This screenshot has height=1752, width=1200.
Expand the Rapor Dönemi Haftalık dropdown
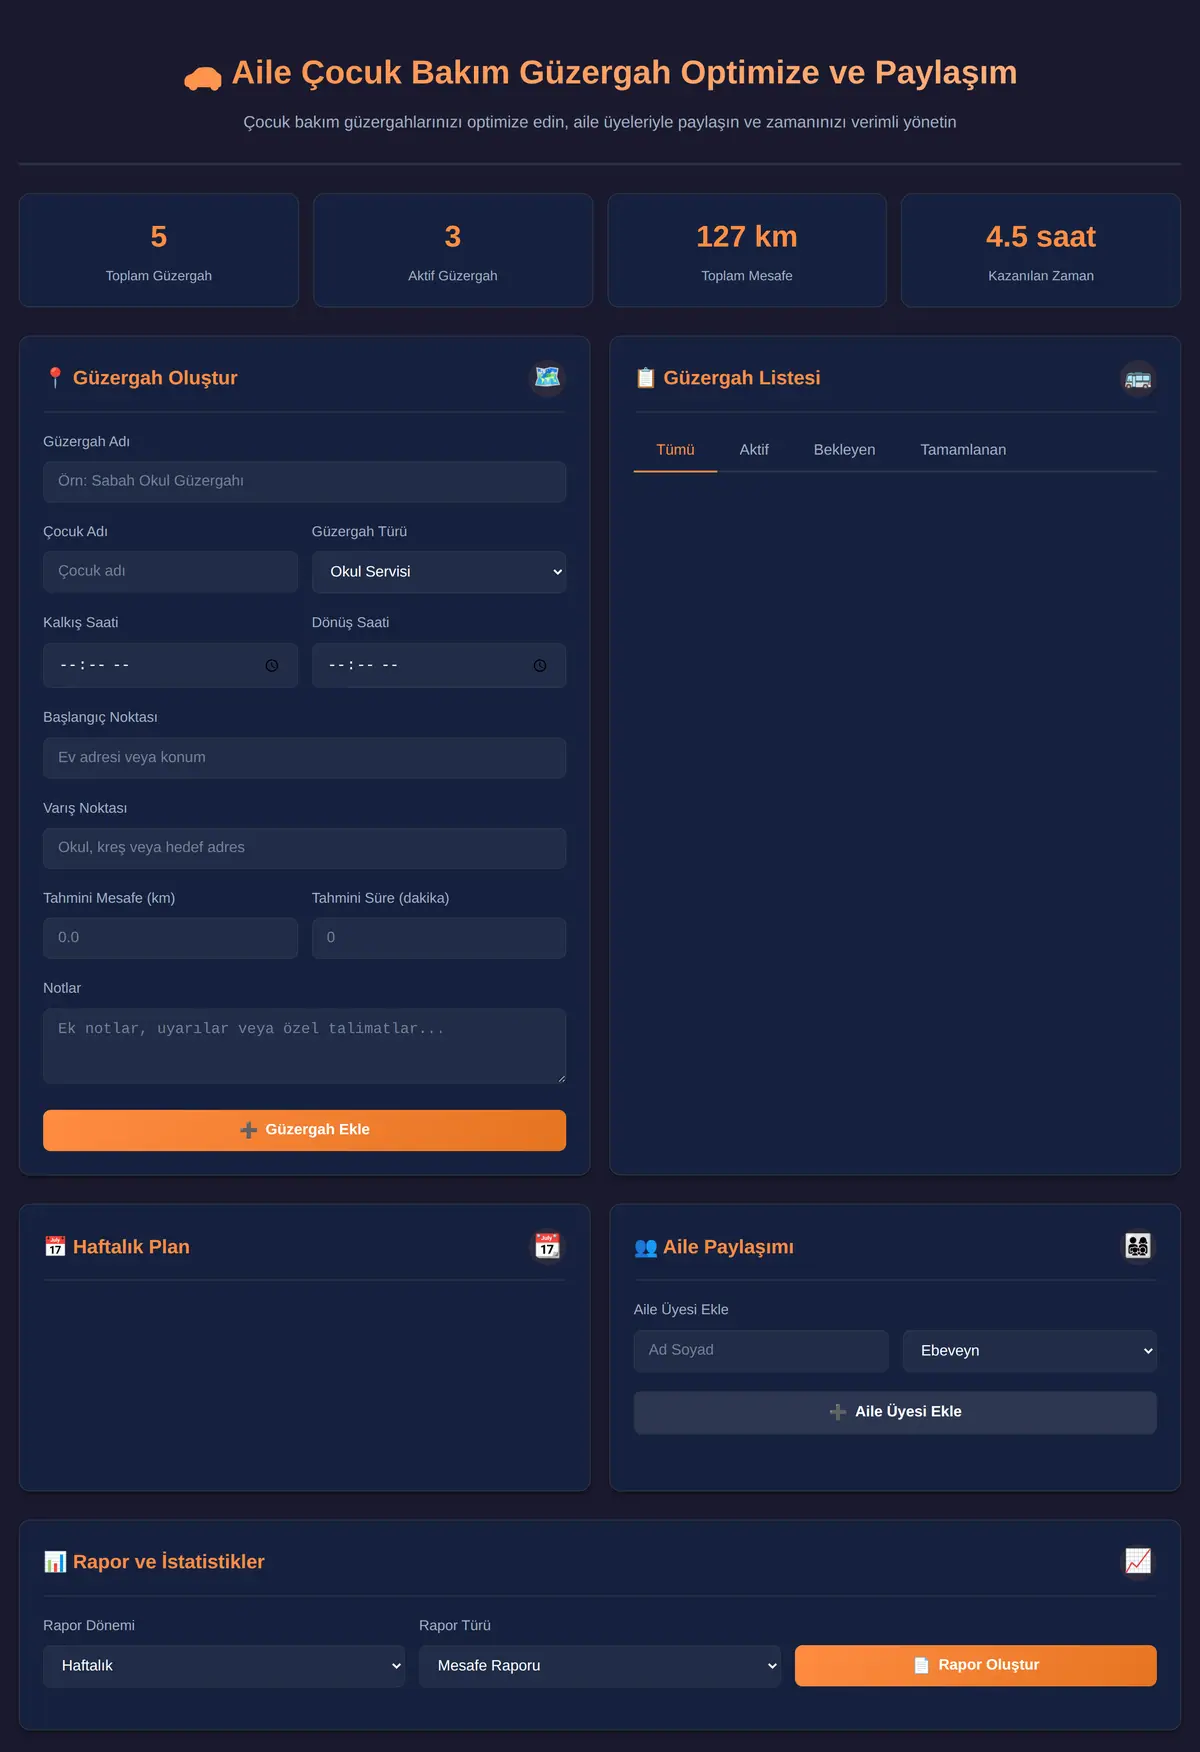click(x=224, y=1666)
